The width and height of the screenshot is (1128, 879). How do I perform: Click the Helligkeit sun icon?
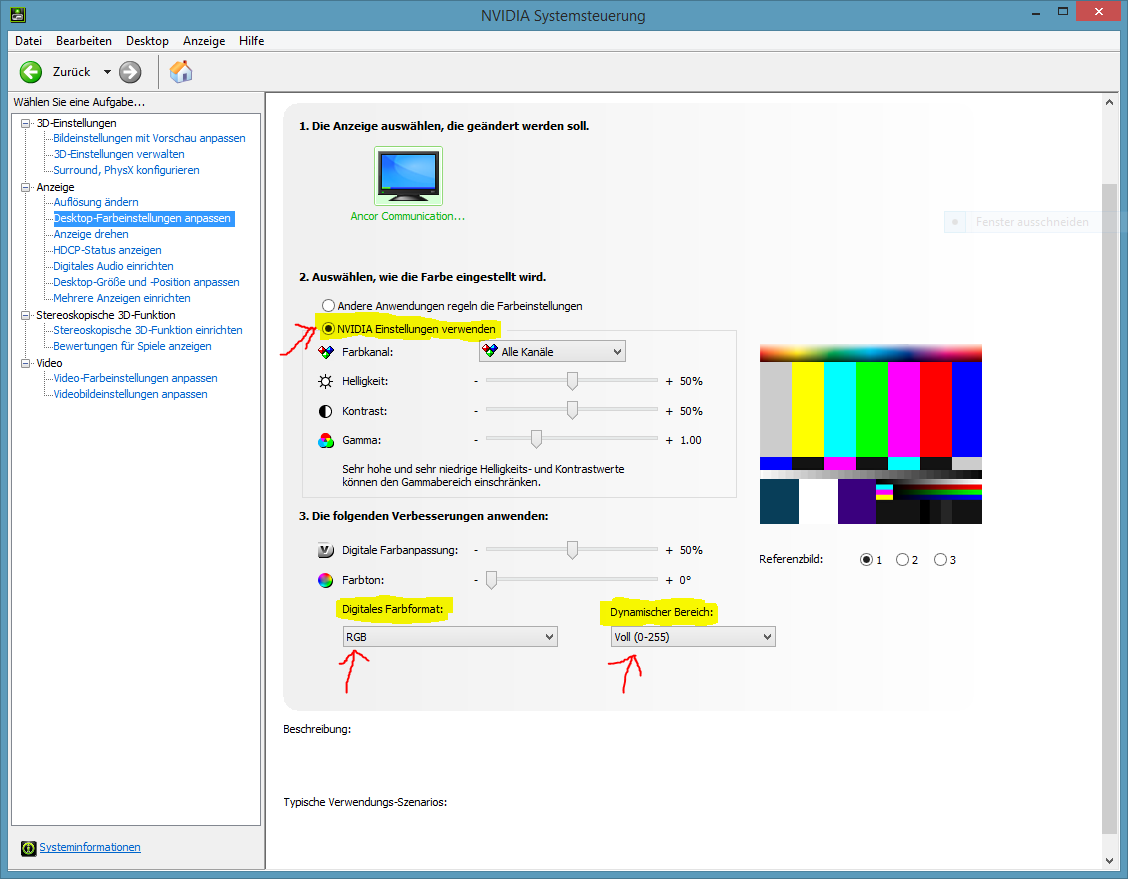(x=326, y=381)
